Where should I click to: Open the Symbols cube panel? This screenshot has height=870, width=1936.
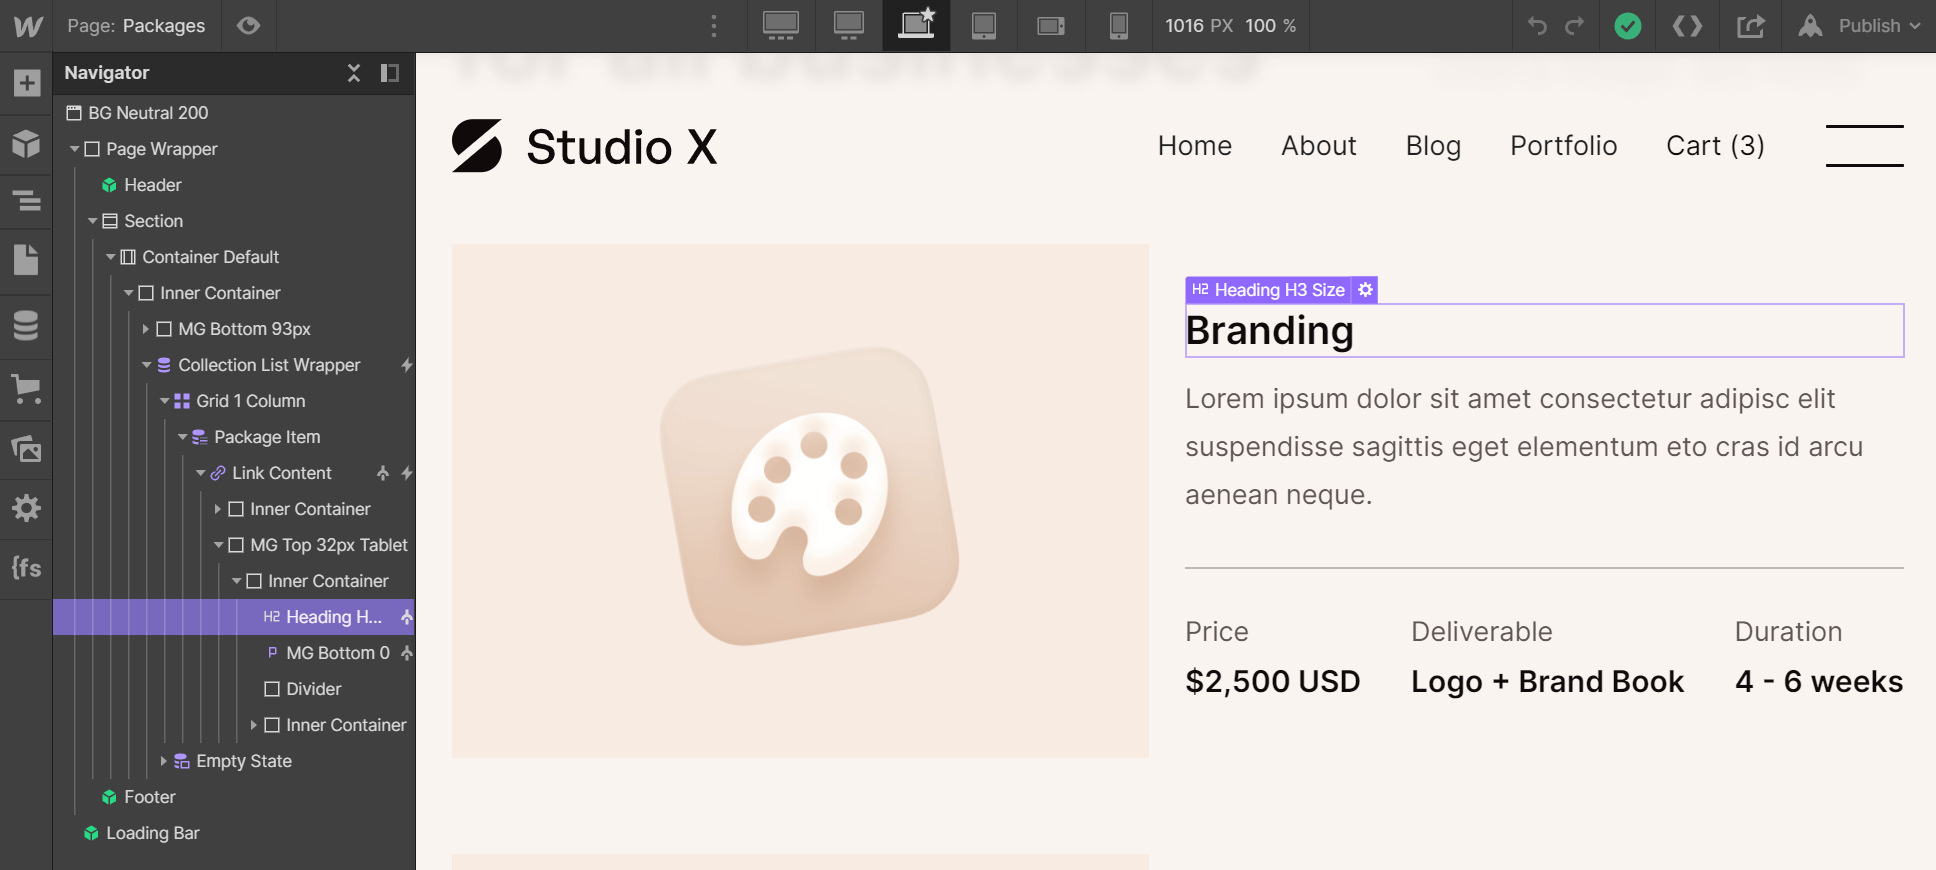point(26,144)
